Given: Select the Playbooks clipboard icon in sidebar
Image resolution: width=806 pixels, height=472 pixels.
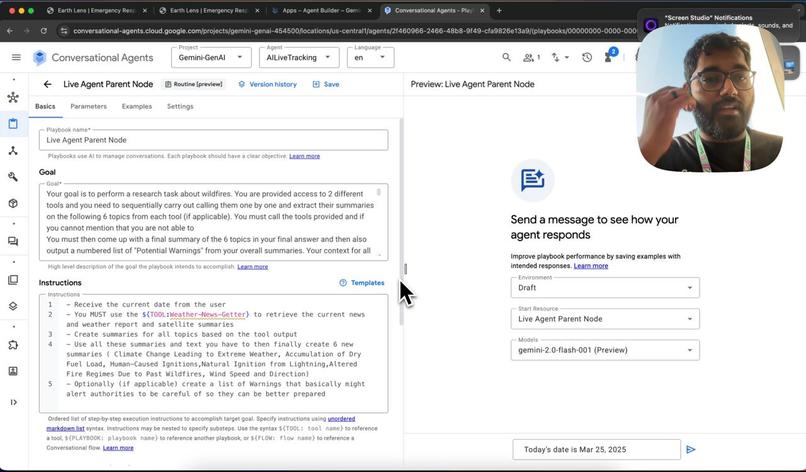Looking at the screenshot, I should point(13,123).
